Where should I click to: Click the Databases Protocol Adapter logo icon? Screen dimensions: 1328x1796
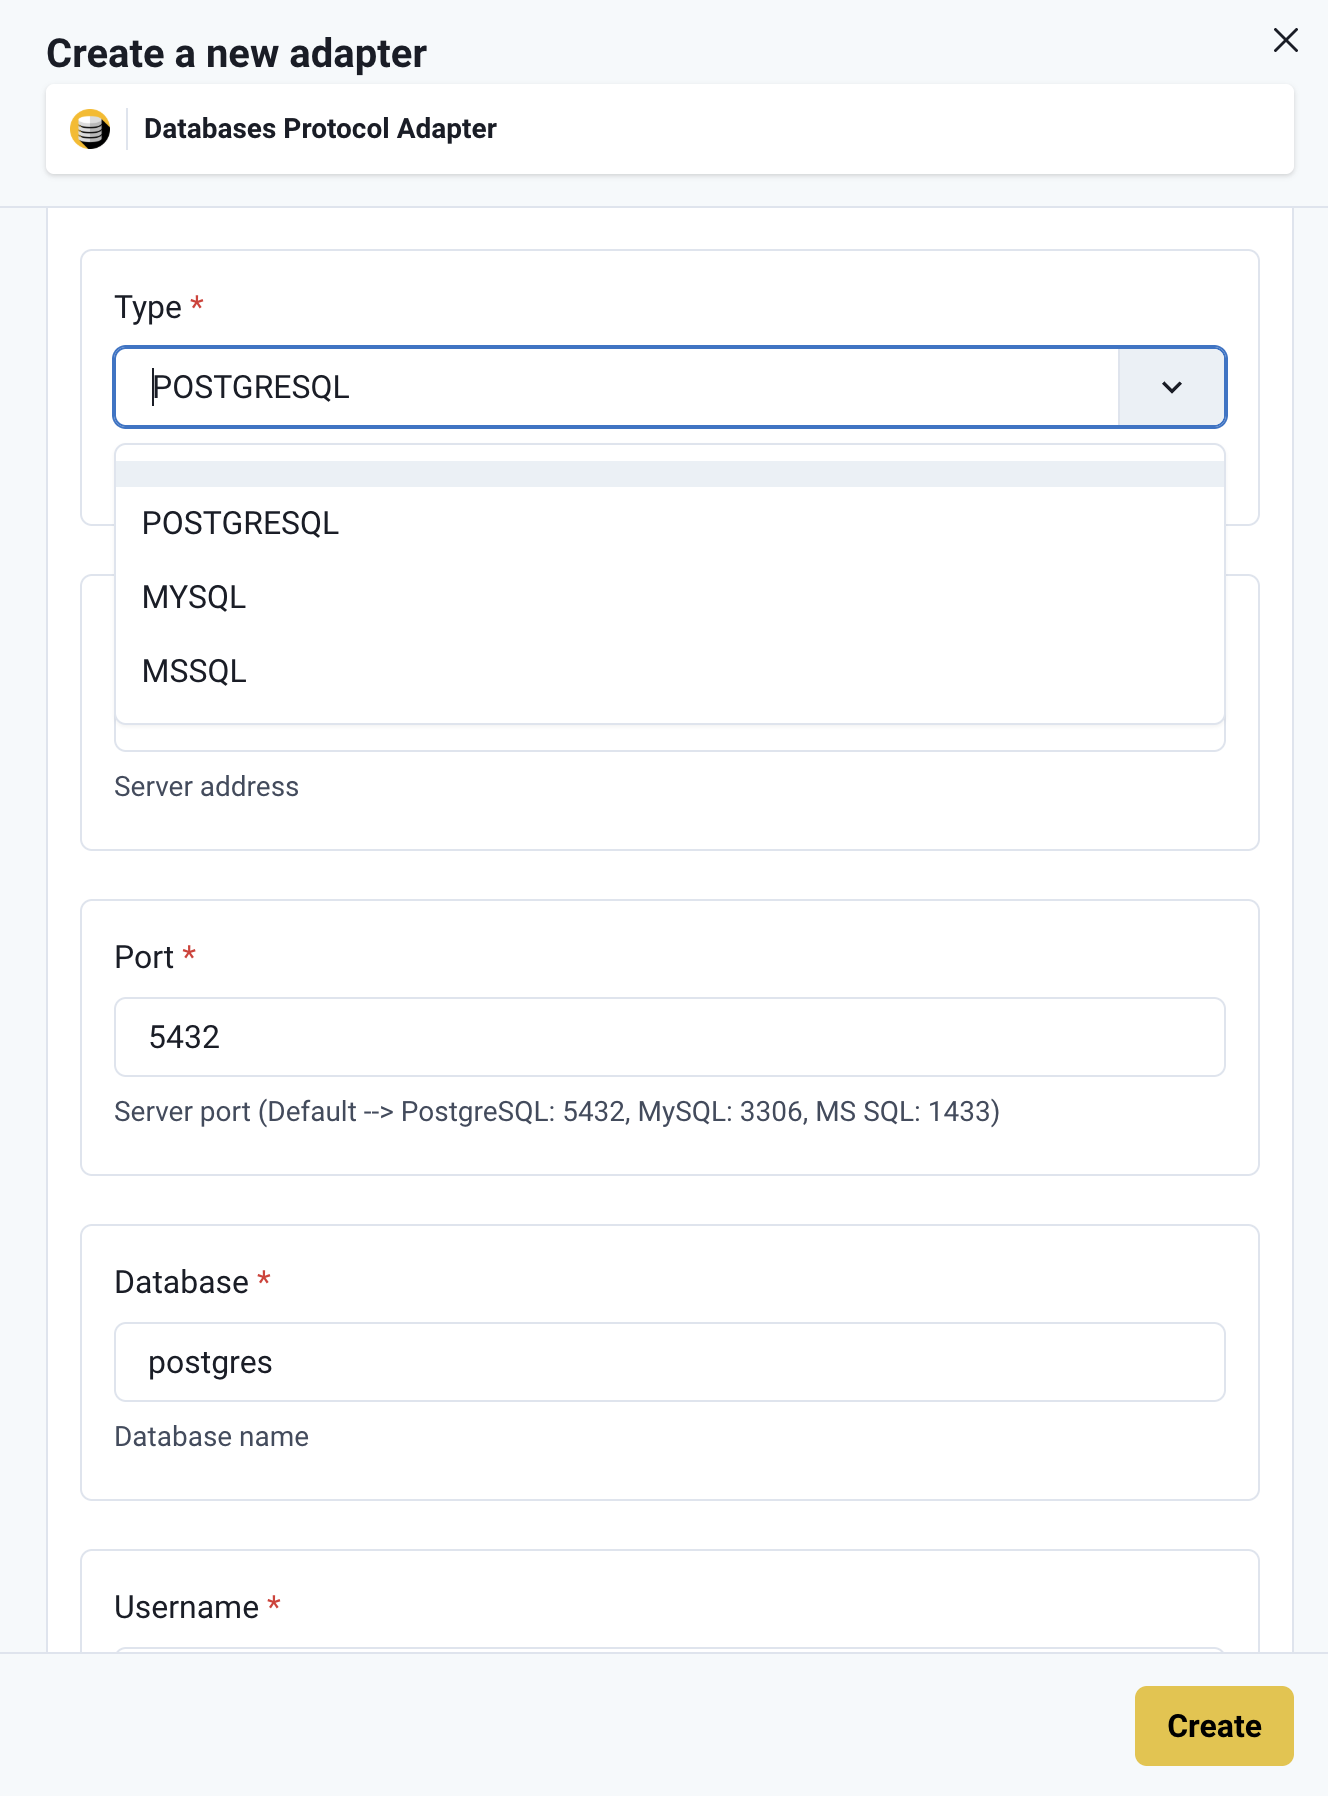90,129
